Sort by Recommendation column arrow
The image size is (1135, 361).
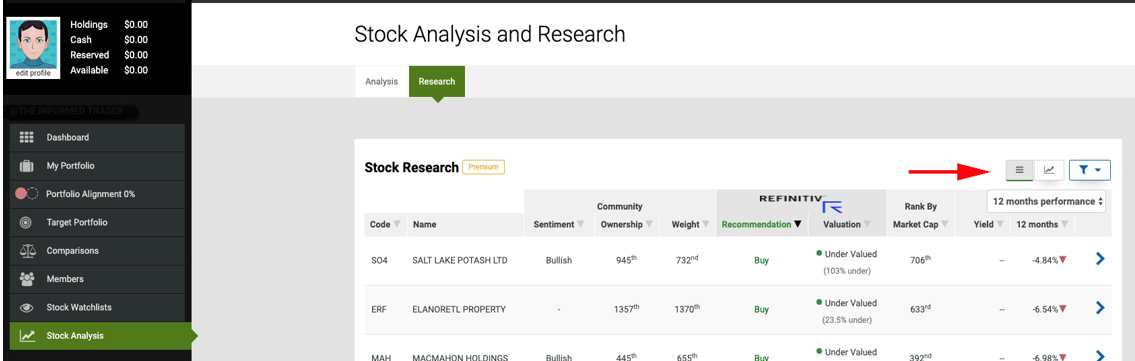(x=797, y=225)
